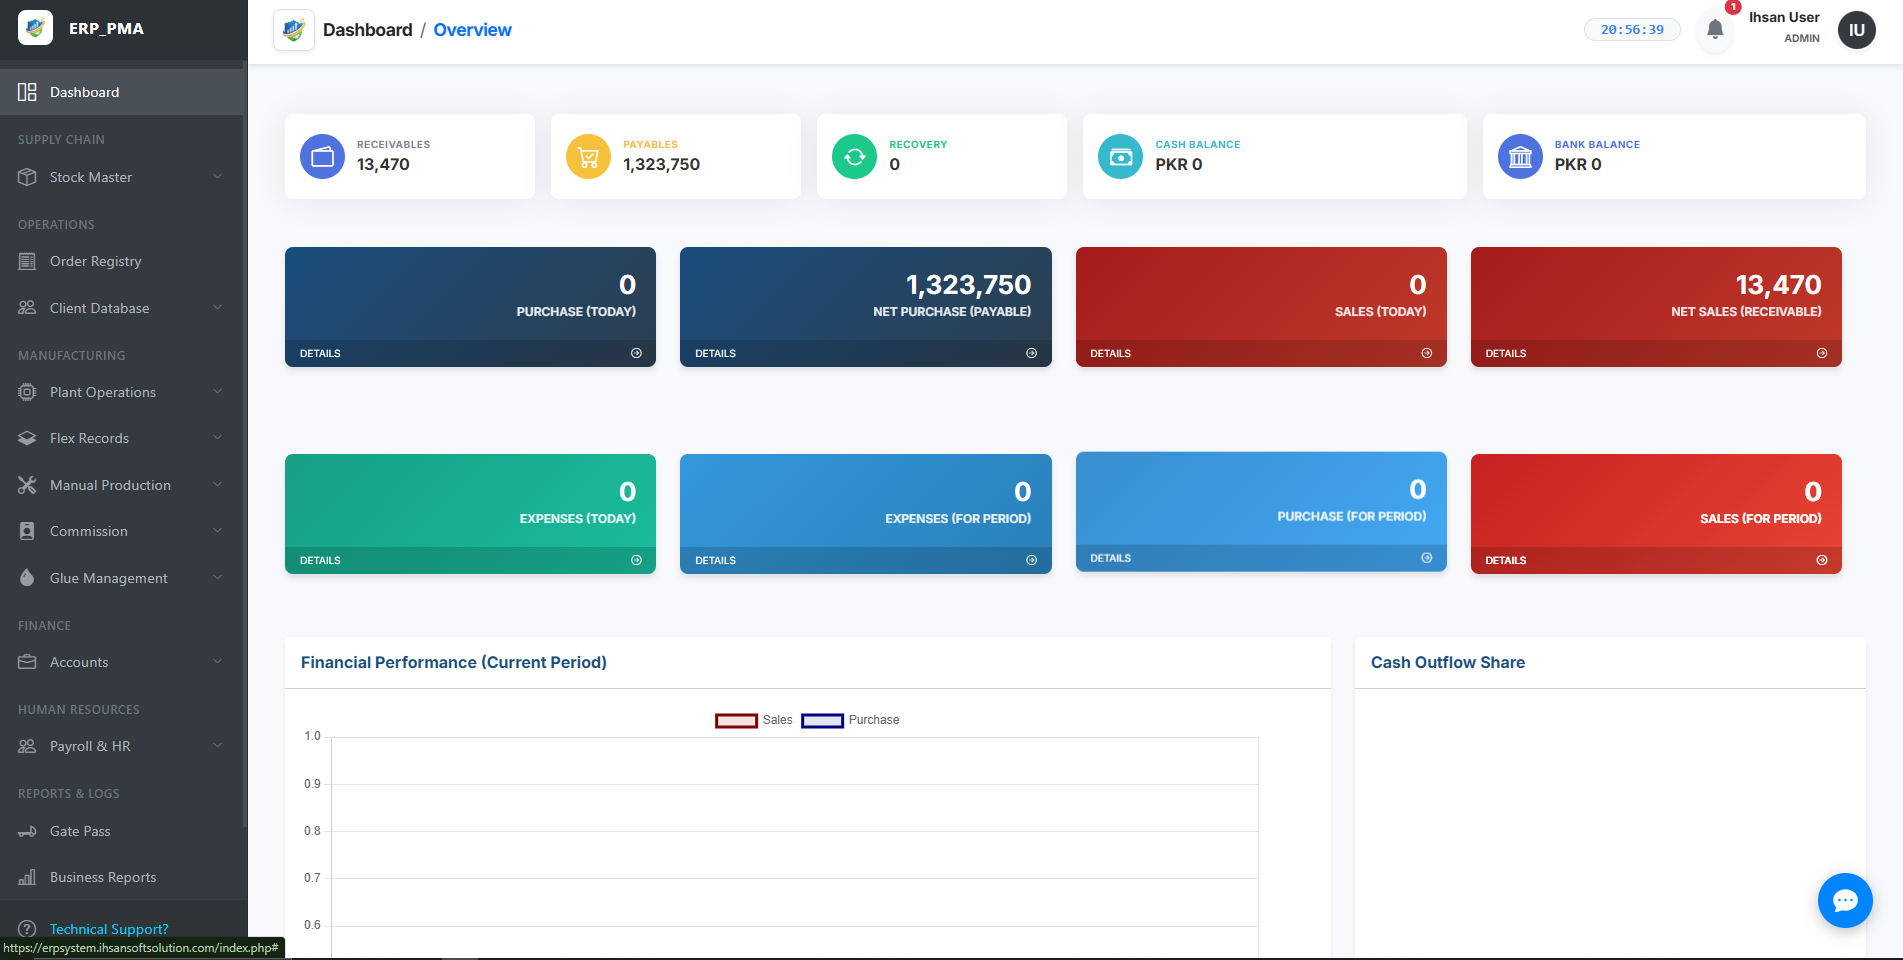Image resolution: width=1903 pixels, height=960 pixels.
Task: Open the live chat bubble
Action: point(1845,900)
